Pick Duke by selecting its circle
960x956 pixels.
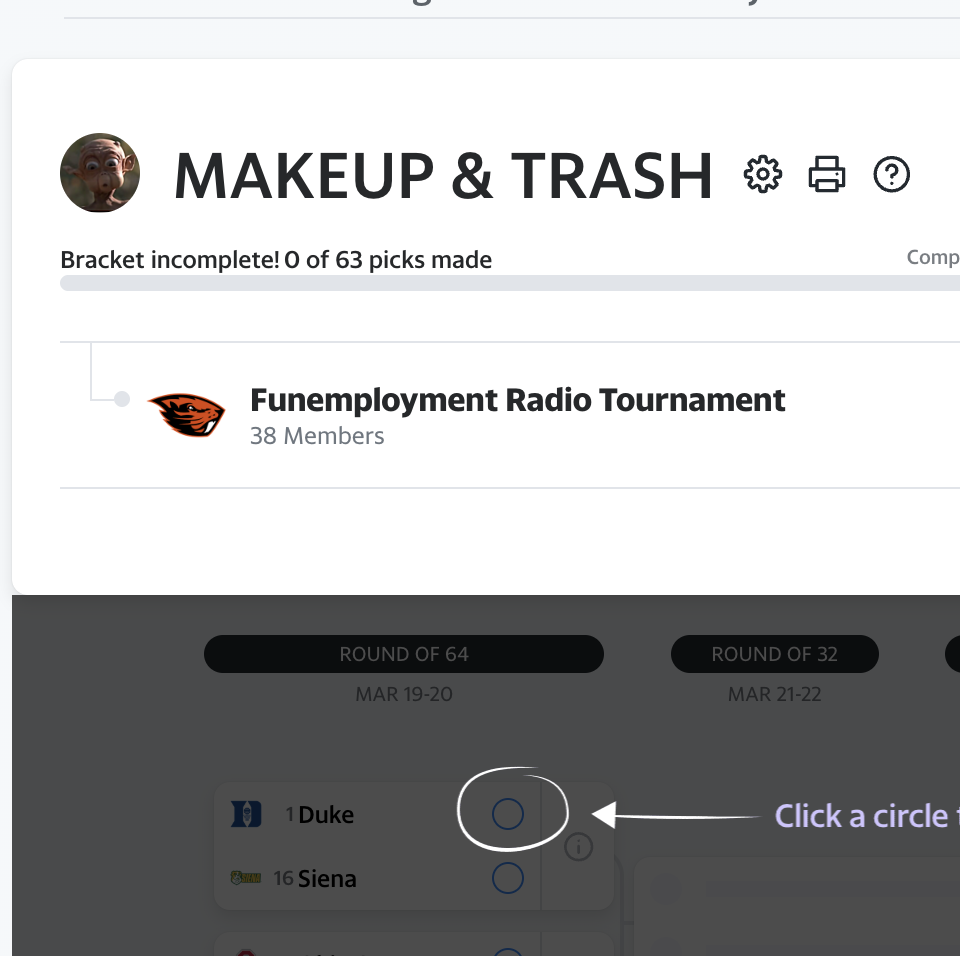click(x=508, y=815)
